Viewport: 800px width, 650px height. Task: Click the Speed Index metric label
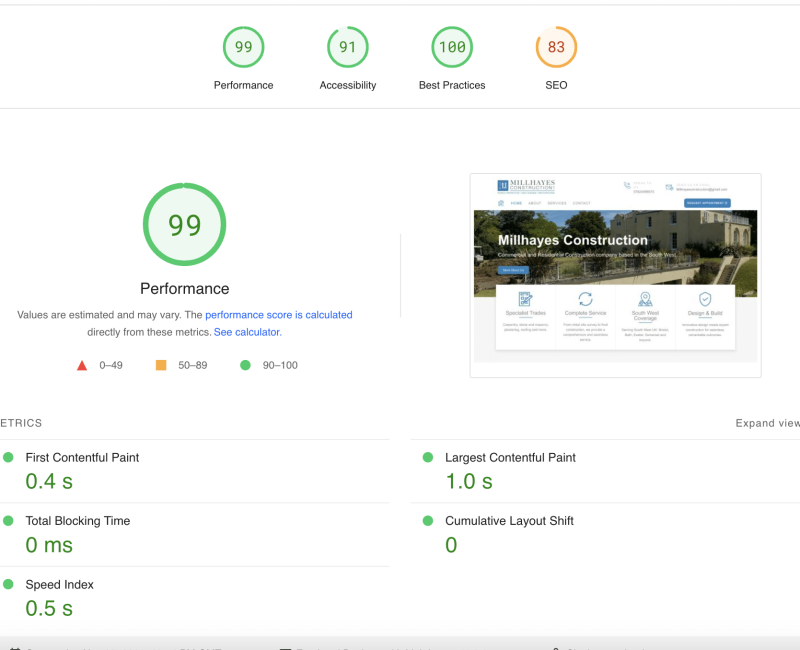pos(59,584)
